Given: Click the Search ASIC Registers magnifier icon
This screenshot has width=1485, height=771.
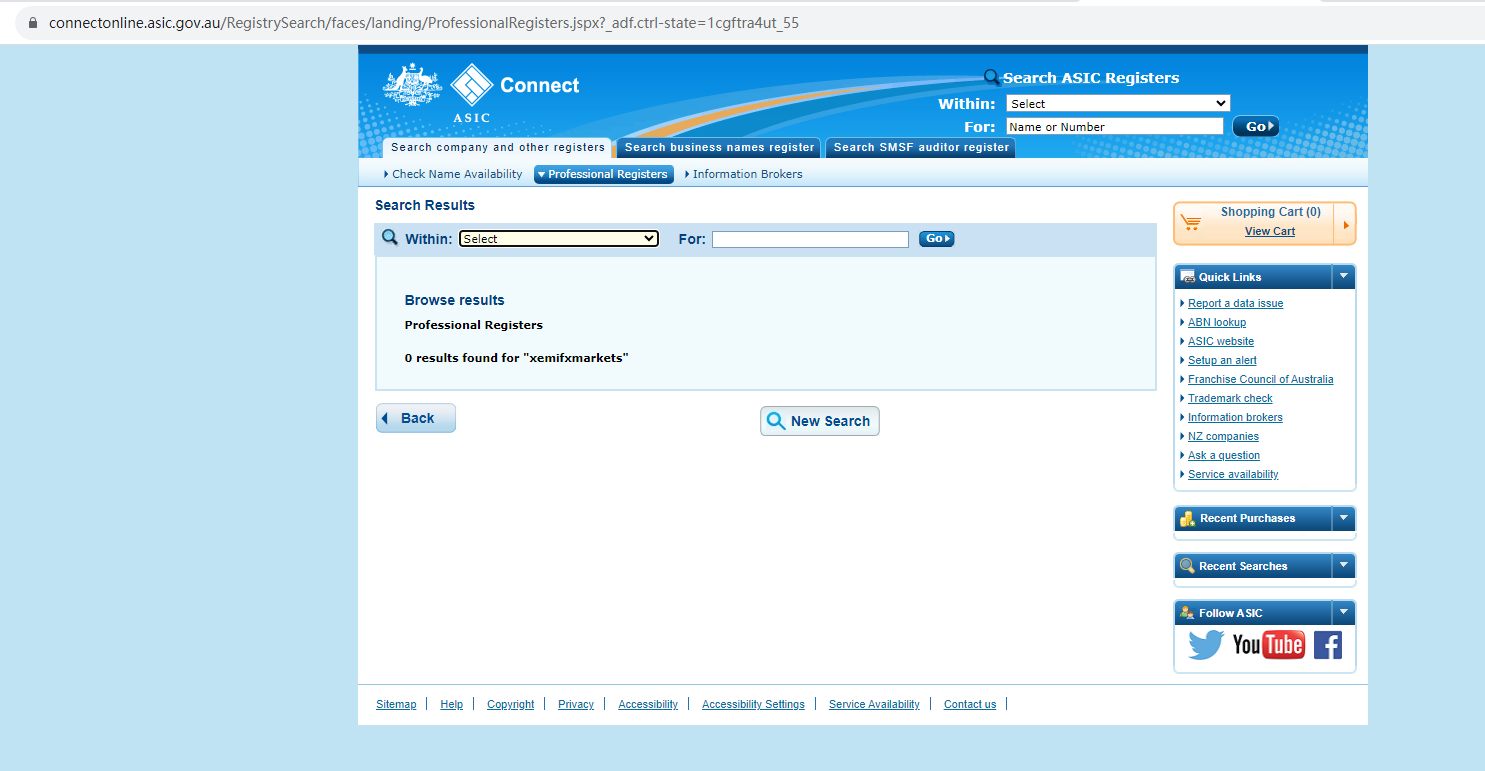Looking at the screenshot, I should pyautogui.click(x=992, y=77).
